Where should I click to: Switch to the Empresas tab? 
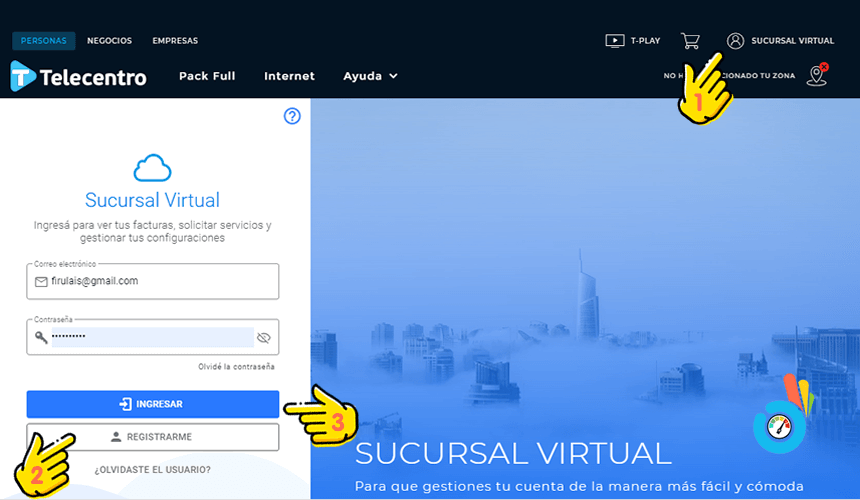176,41
